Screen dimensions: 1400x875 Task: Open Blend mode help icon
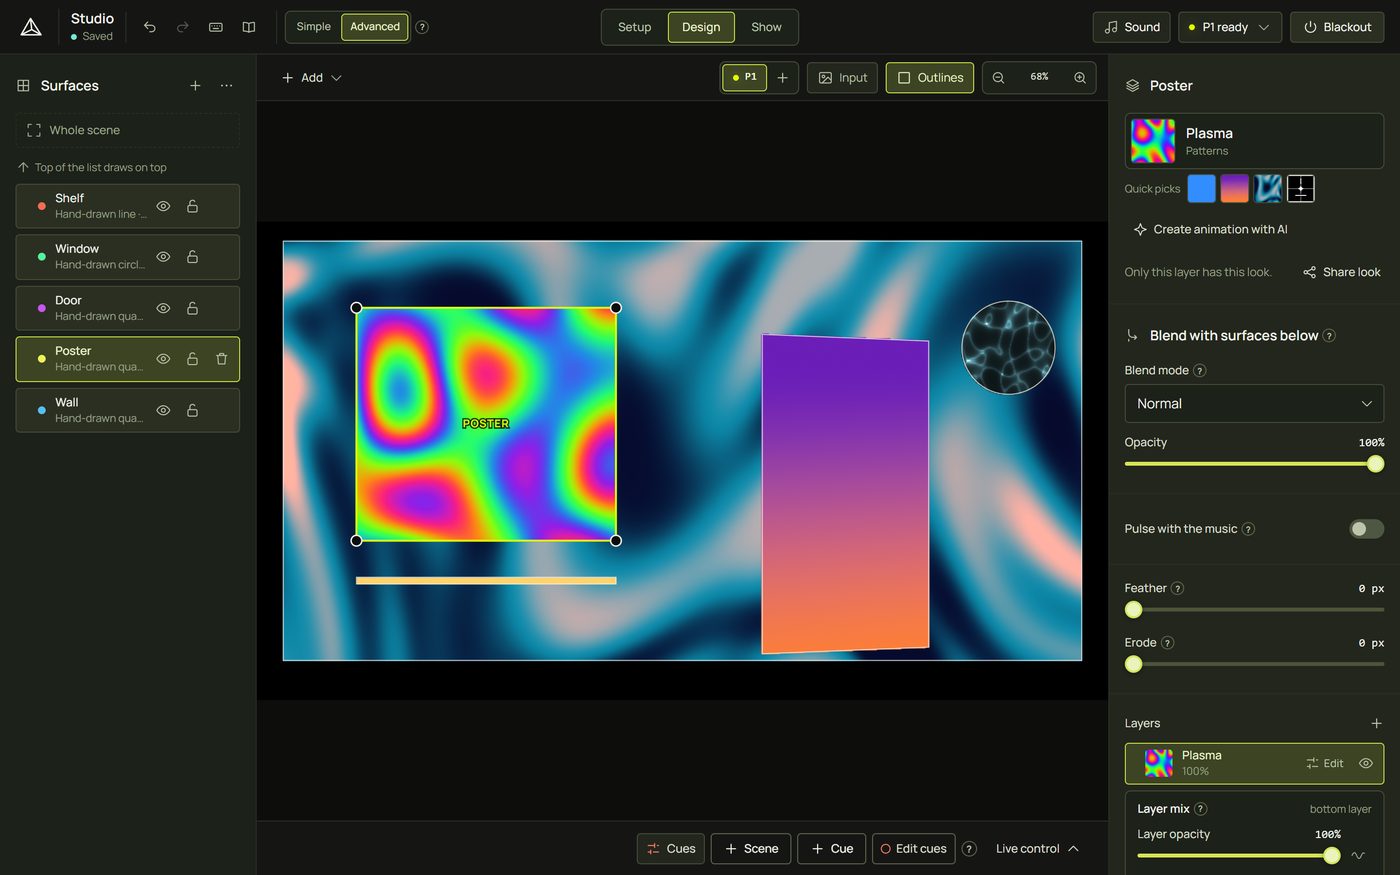pos(1200,370)
